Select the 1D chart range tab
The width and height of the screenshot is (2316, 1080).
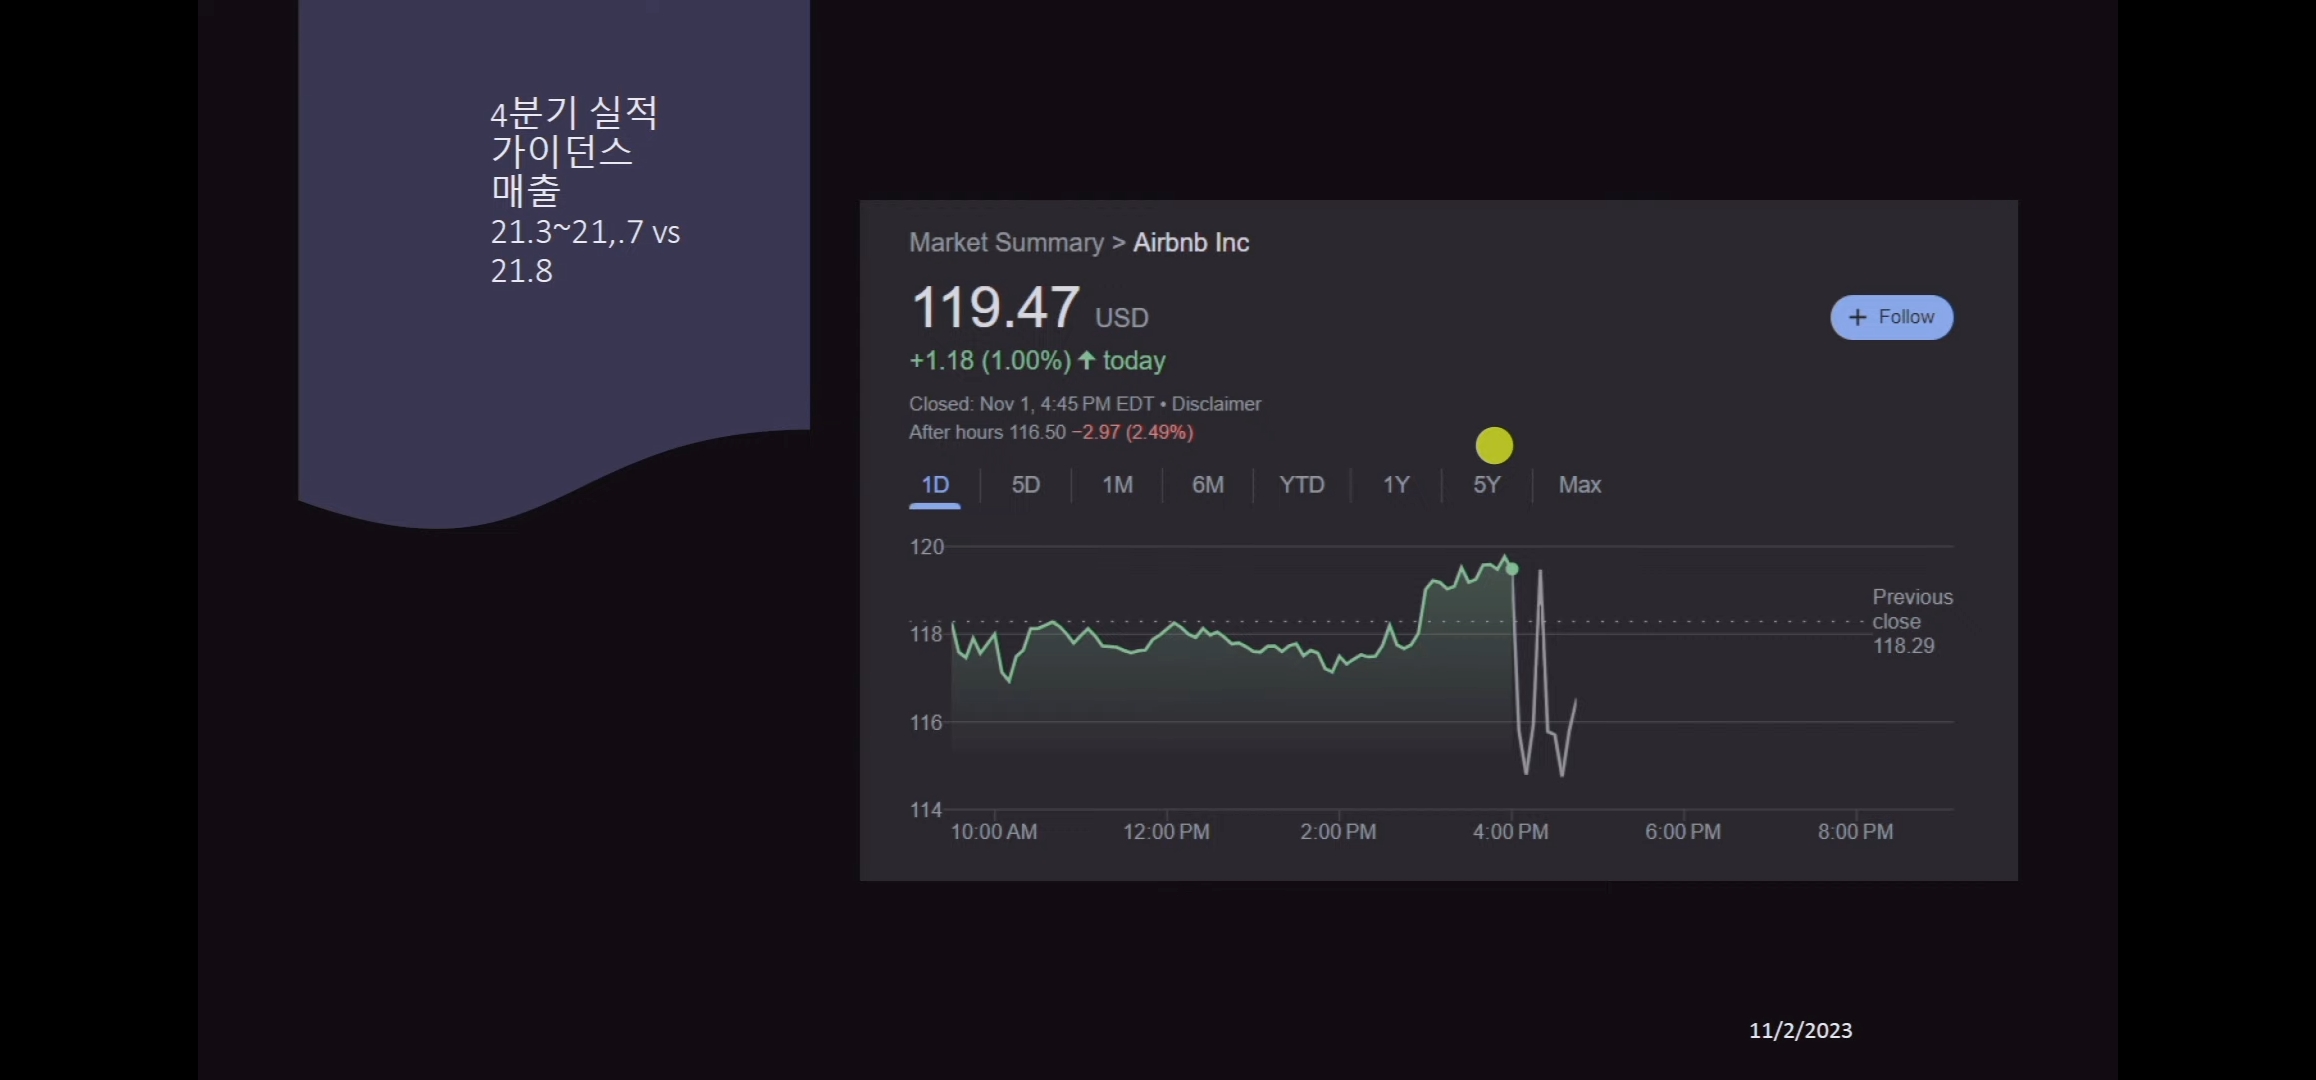click(x=935, y=485)
